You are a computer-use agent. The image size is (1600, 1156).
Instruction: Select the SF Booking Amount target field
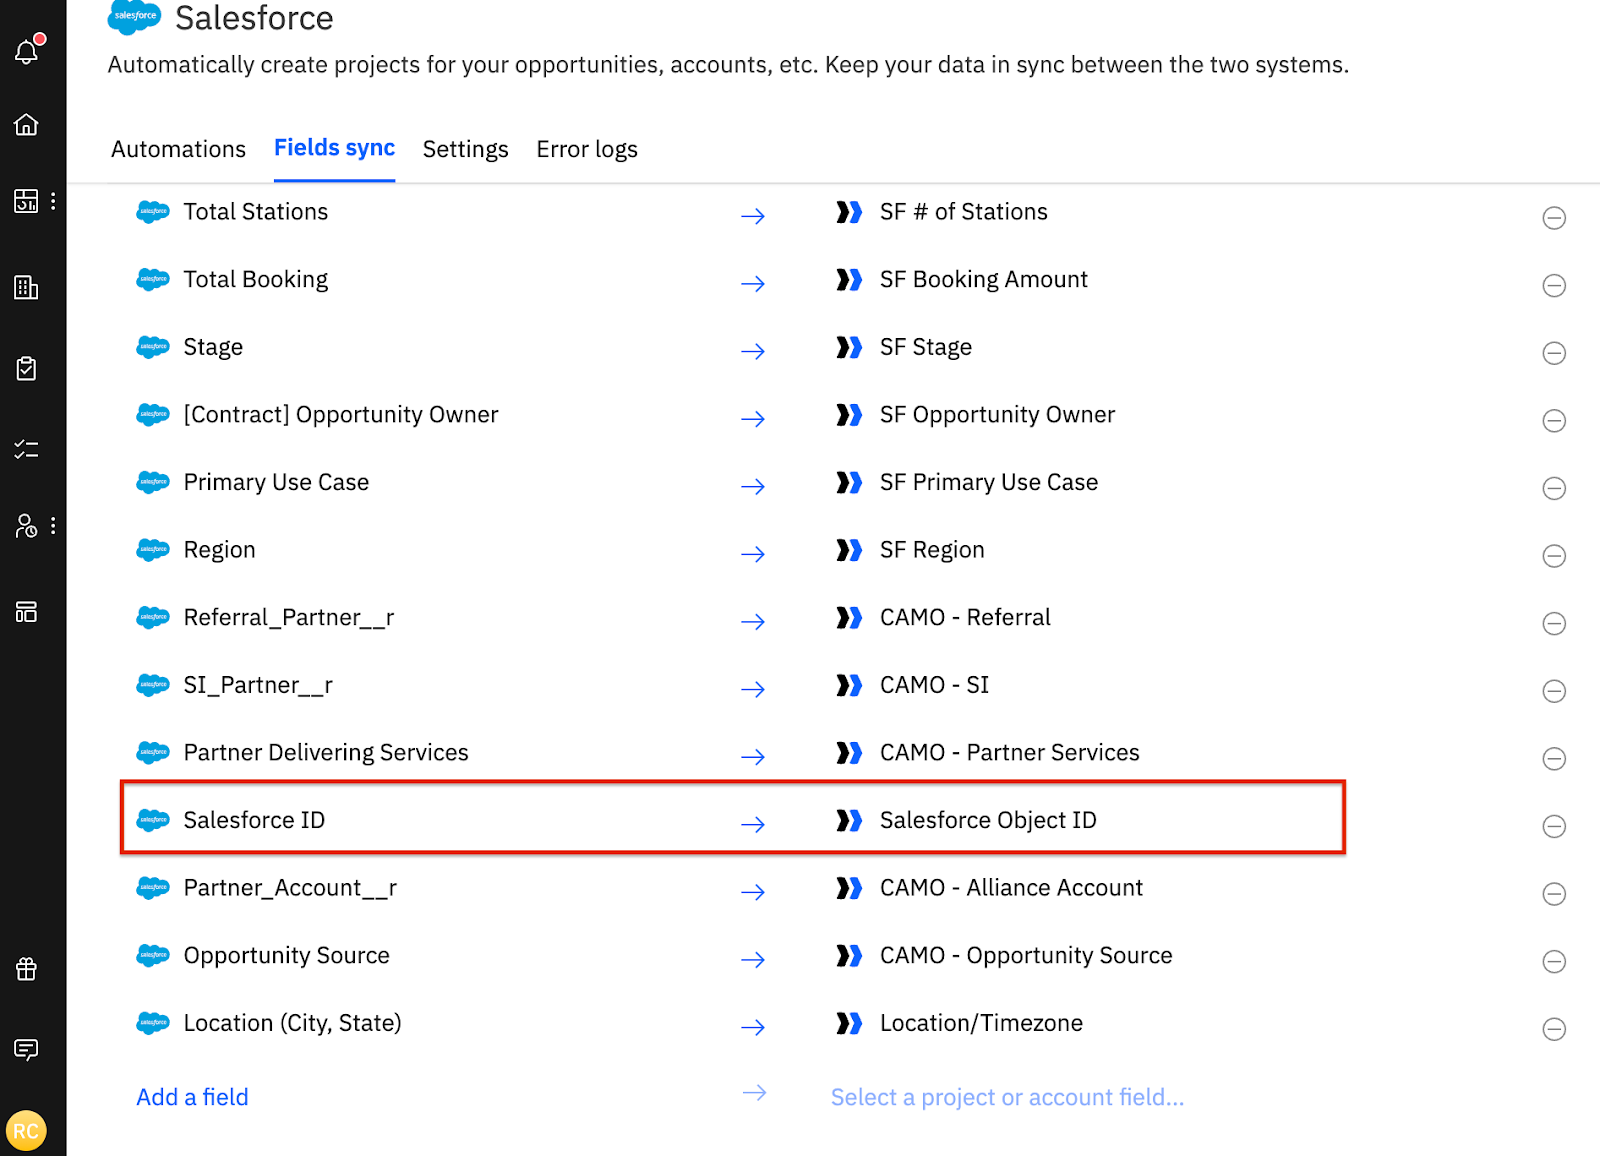pyautogui.click(x=983, y=280)
